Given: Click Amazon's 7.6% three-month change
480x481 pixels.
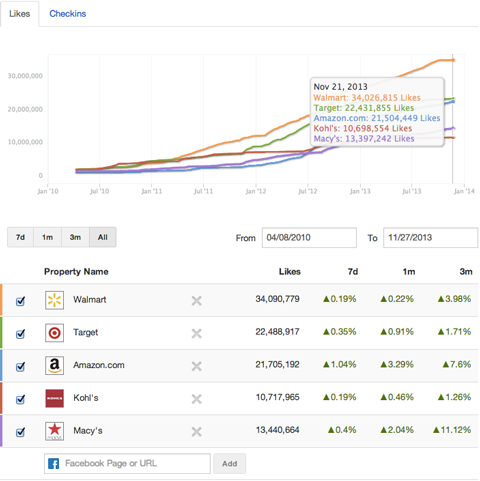Looking at the screenshot, I should [x=457, y=364].
